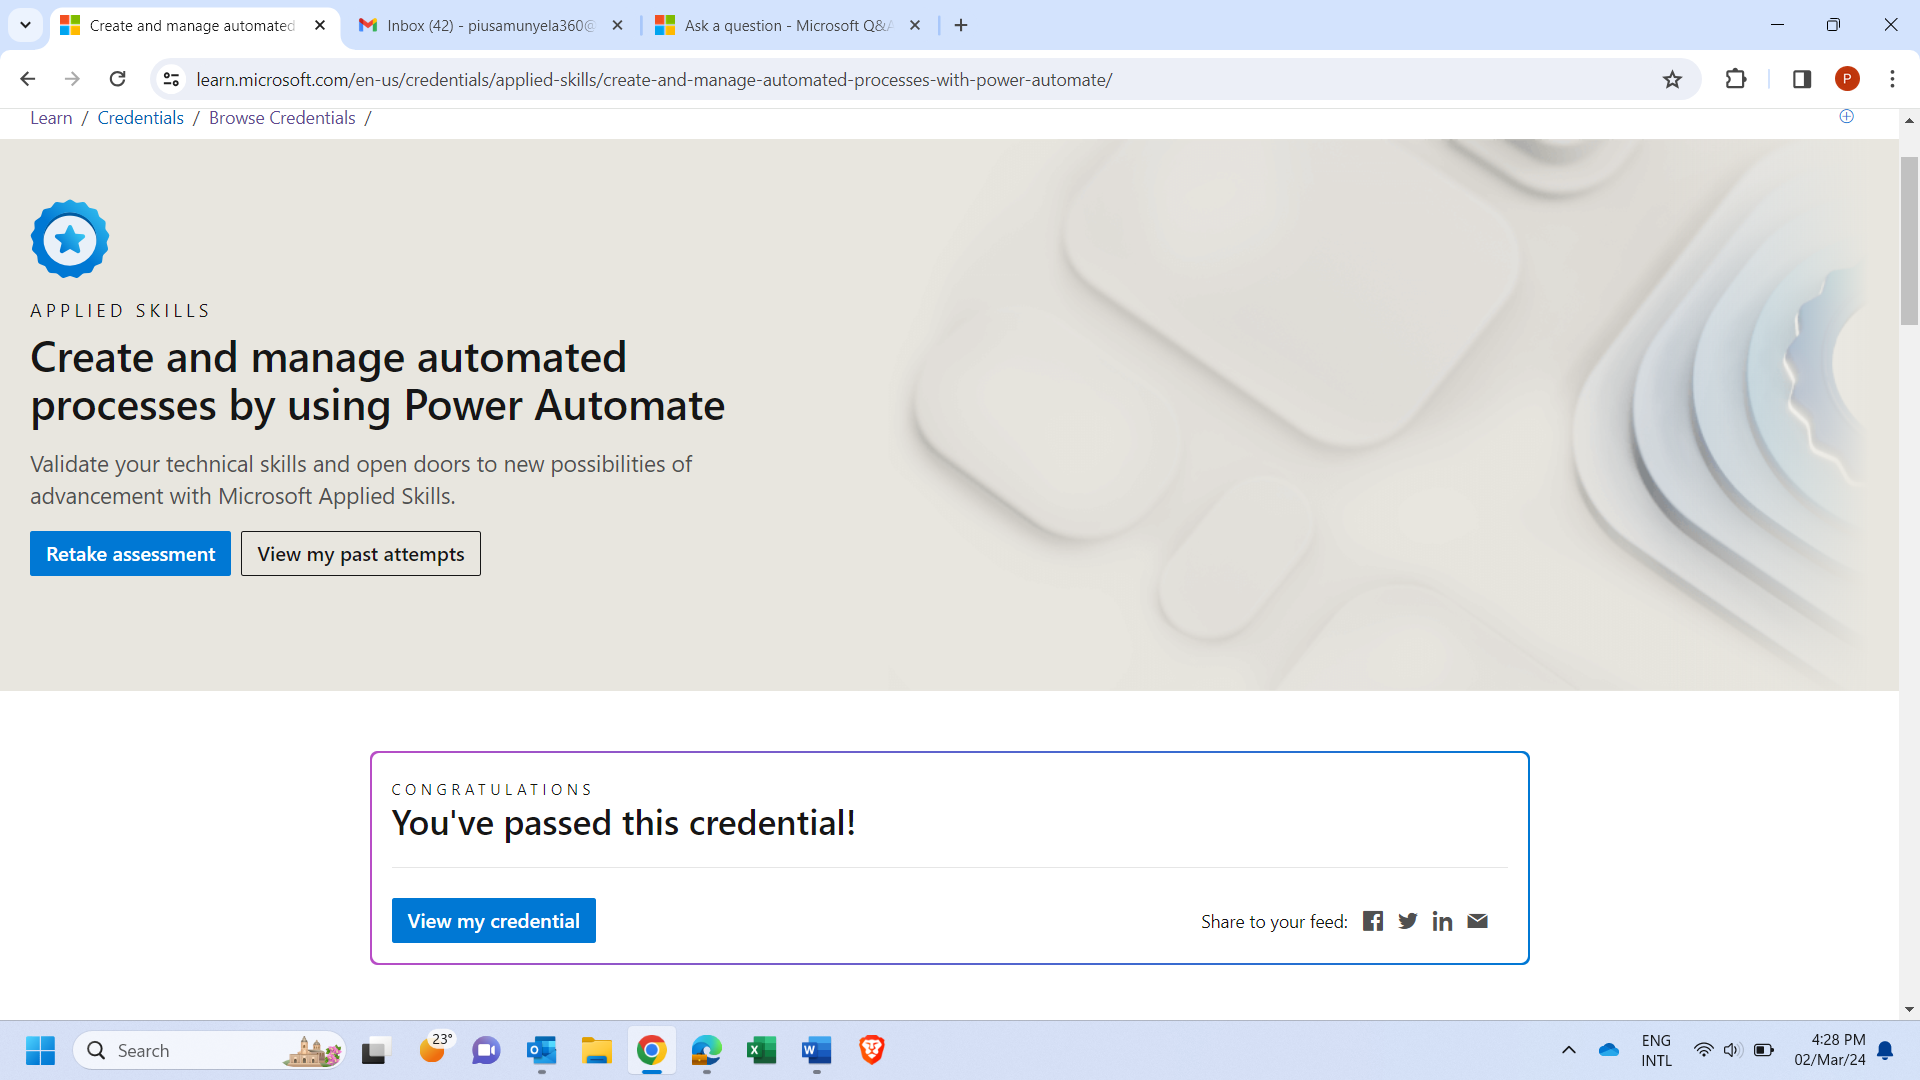Image resolution: width=1920 pixels, height=1080 pixels.
Task: Click Retake assessment button
Action: (x=130, y=554)
